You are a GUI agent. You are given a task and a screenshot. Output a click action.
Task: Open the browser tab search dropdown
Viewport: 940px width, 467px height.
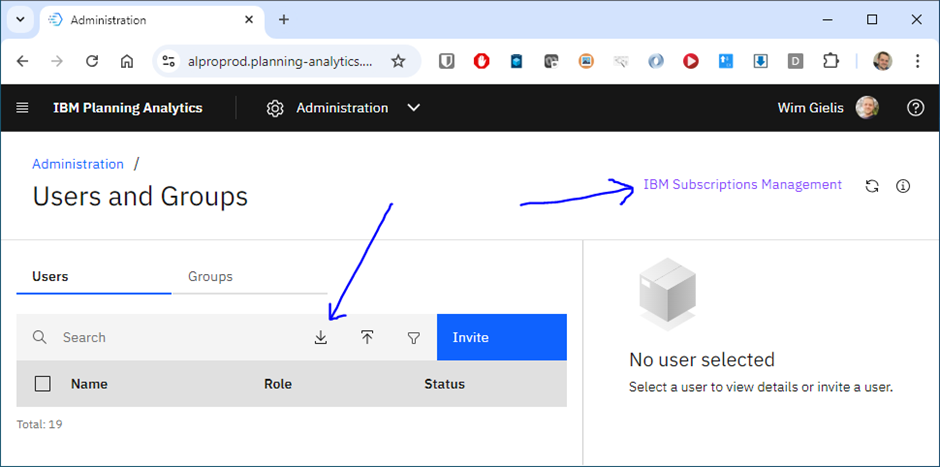click(20, 19)
